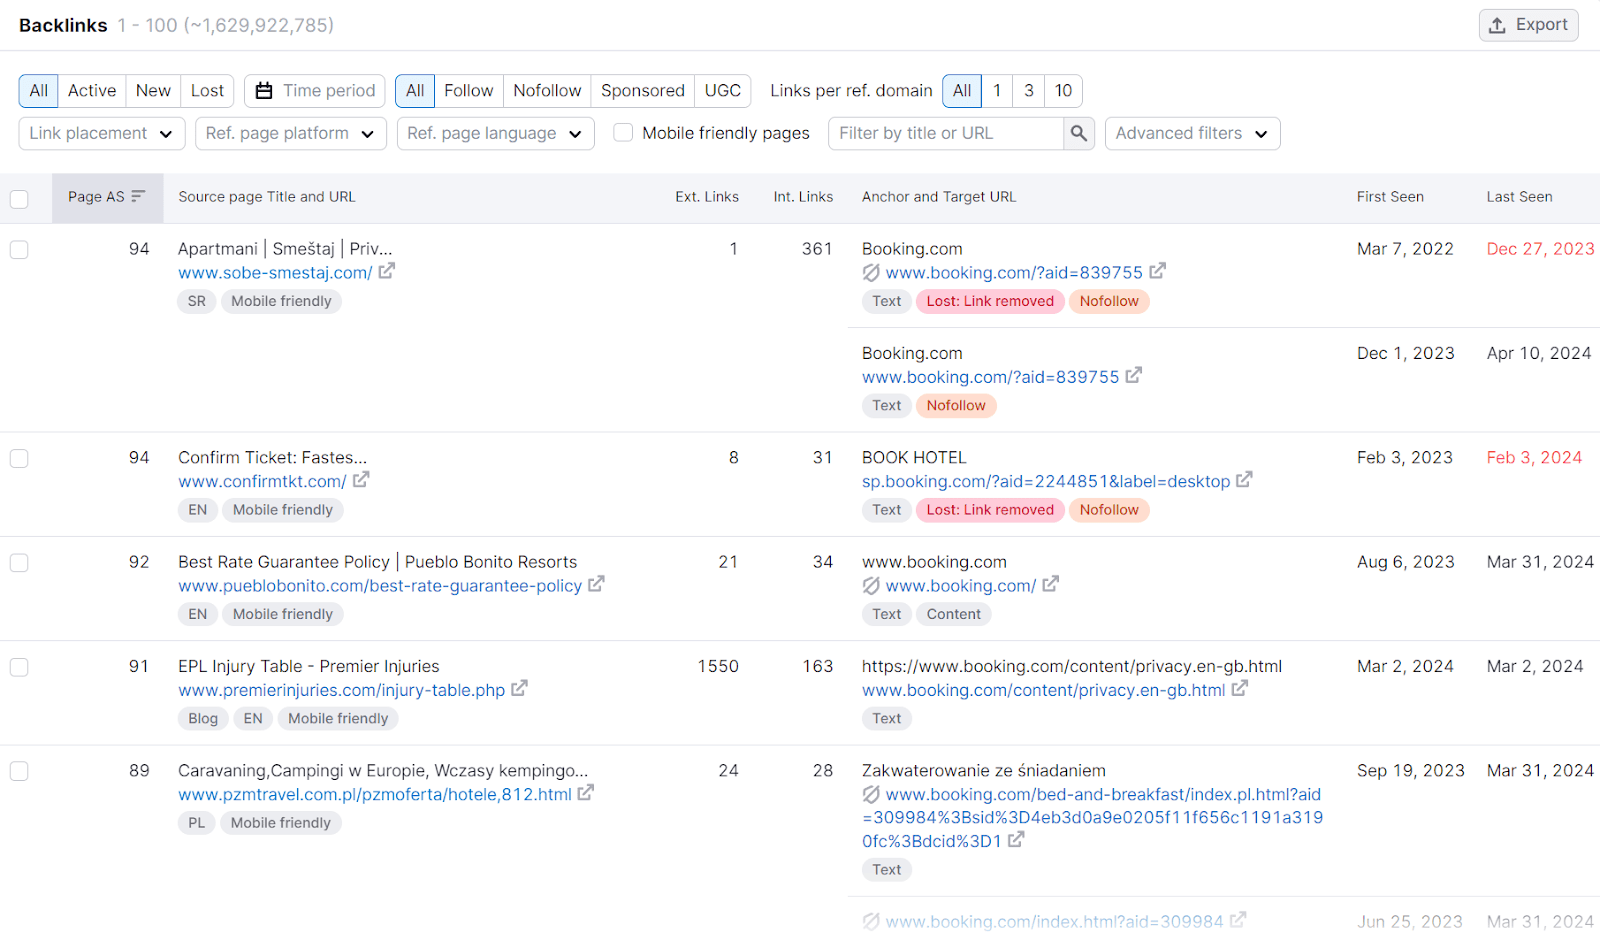Filter by Nofollow links

pos(547,91)
